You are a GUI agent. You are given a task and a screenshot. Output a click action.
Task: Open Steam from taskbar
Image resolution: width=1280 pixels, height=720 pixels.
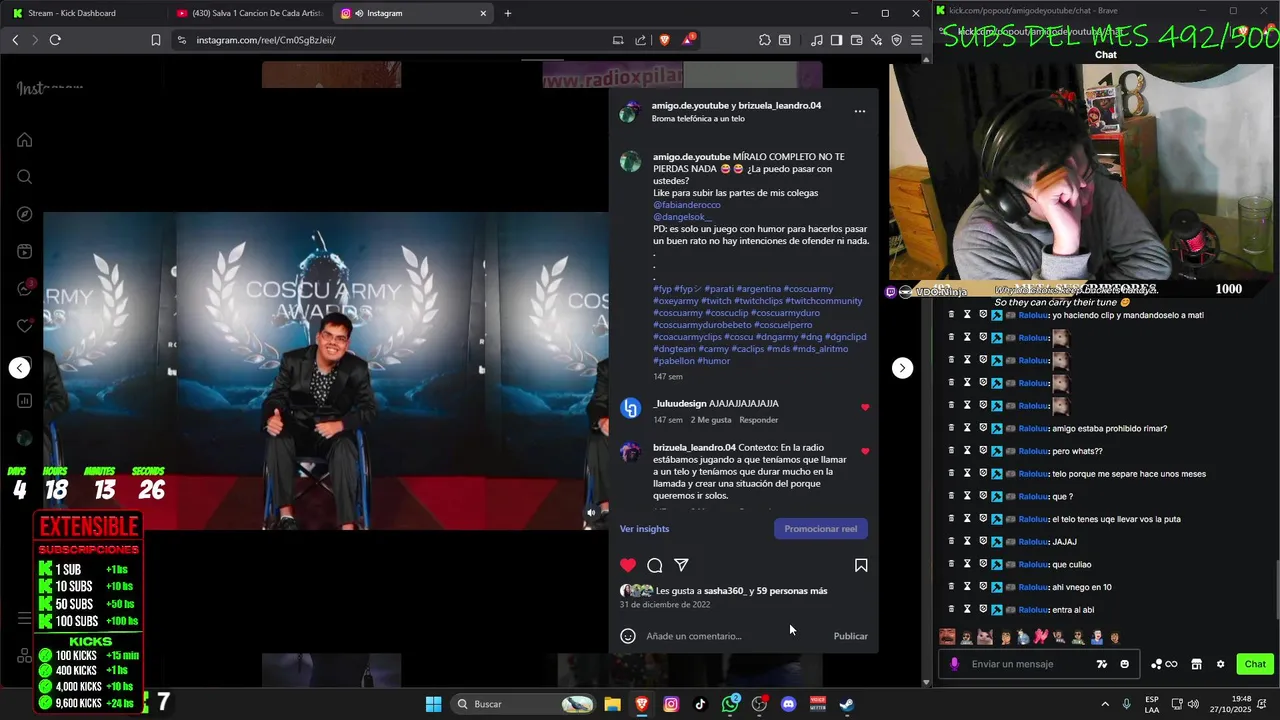846,704
